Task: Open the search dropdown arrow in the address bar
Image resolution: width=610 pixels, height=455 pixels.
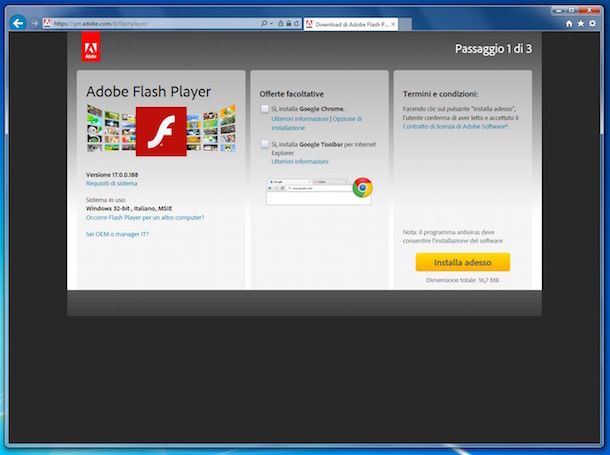Action: point(271,24)
